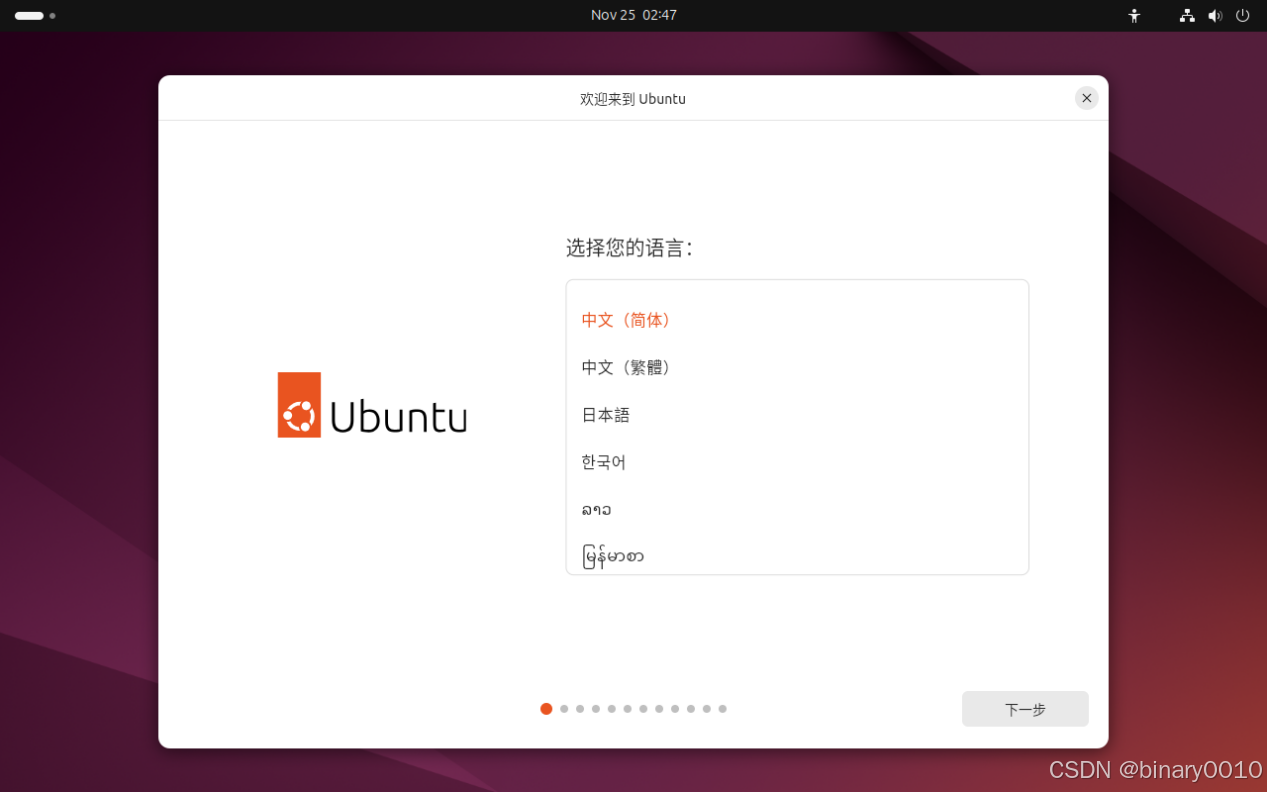Open the Nov 25 date and time menu
Viewport: 1267px width, 792px height.
point(633,15)
